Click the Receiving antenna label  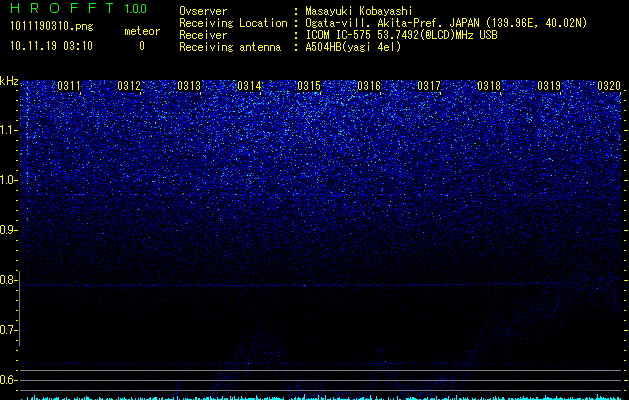pos(230,47)
